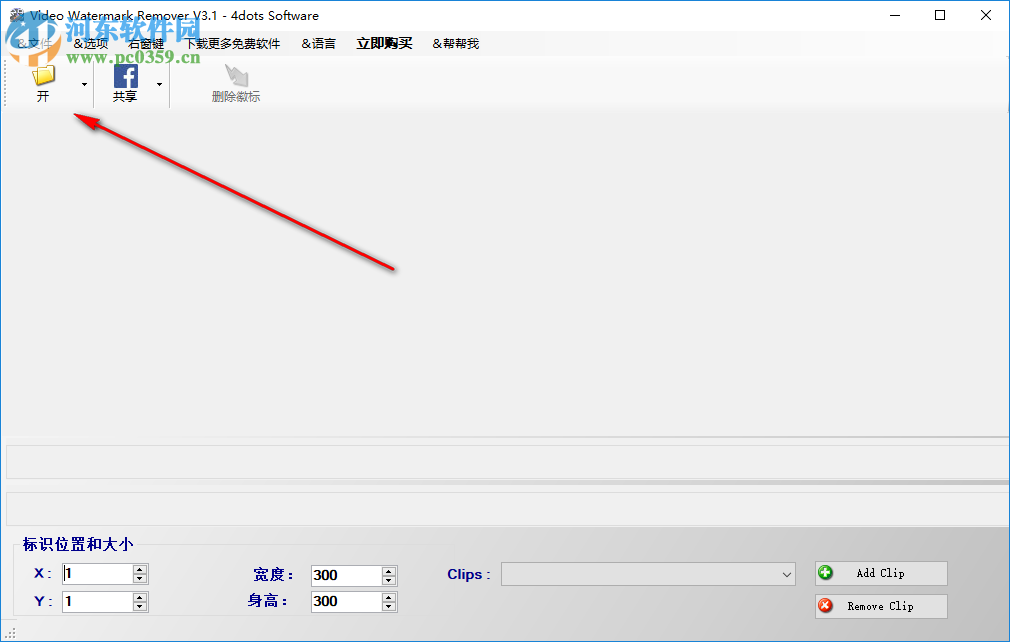Increase the 宽度 value using the up stepper
The width and height of the screenshot is (1010, 642).
(x=389, y=570)
